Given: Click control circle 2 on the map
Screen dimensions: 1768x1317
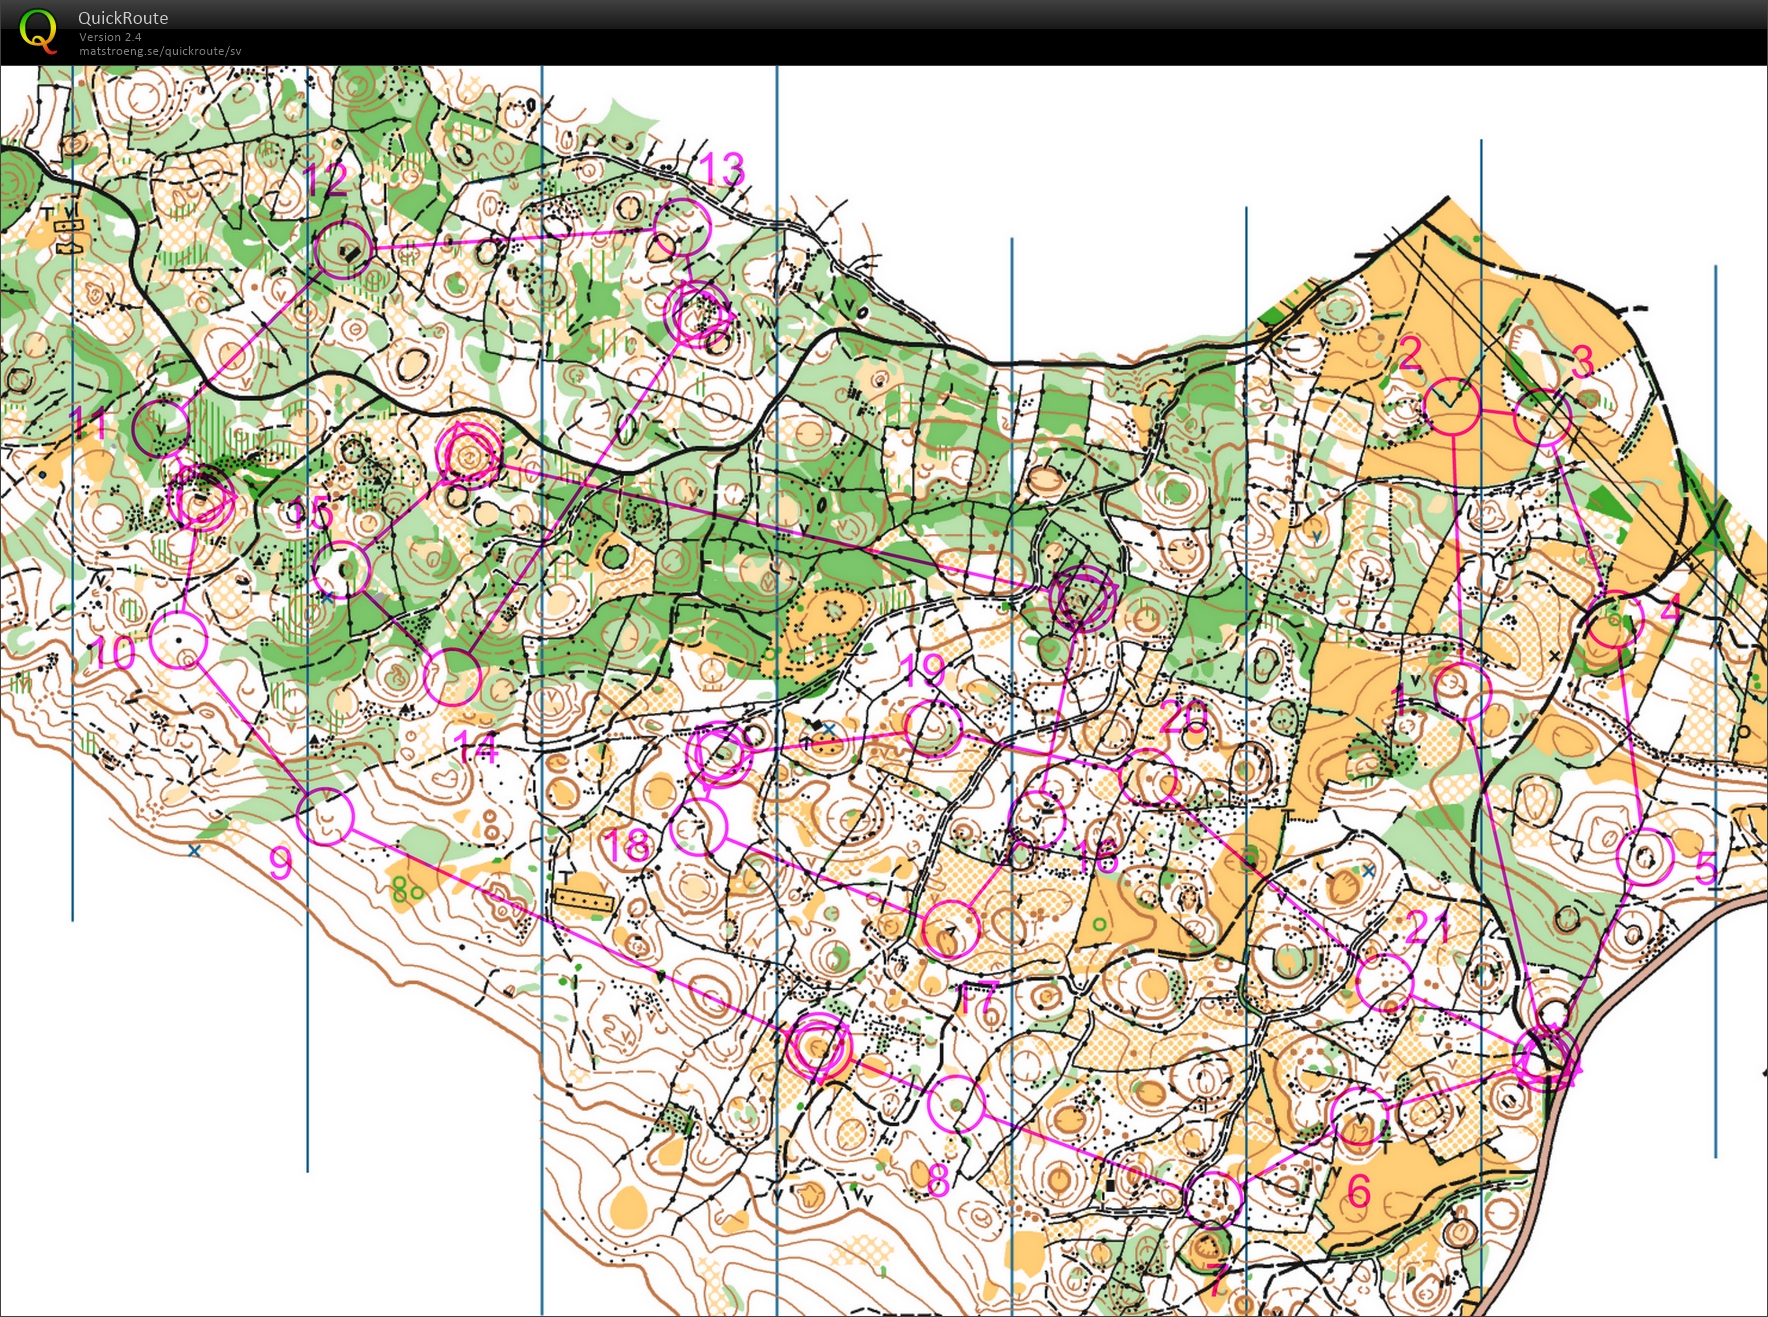Looking at the screenshot, I should (x=1451, y=406).
